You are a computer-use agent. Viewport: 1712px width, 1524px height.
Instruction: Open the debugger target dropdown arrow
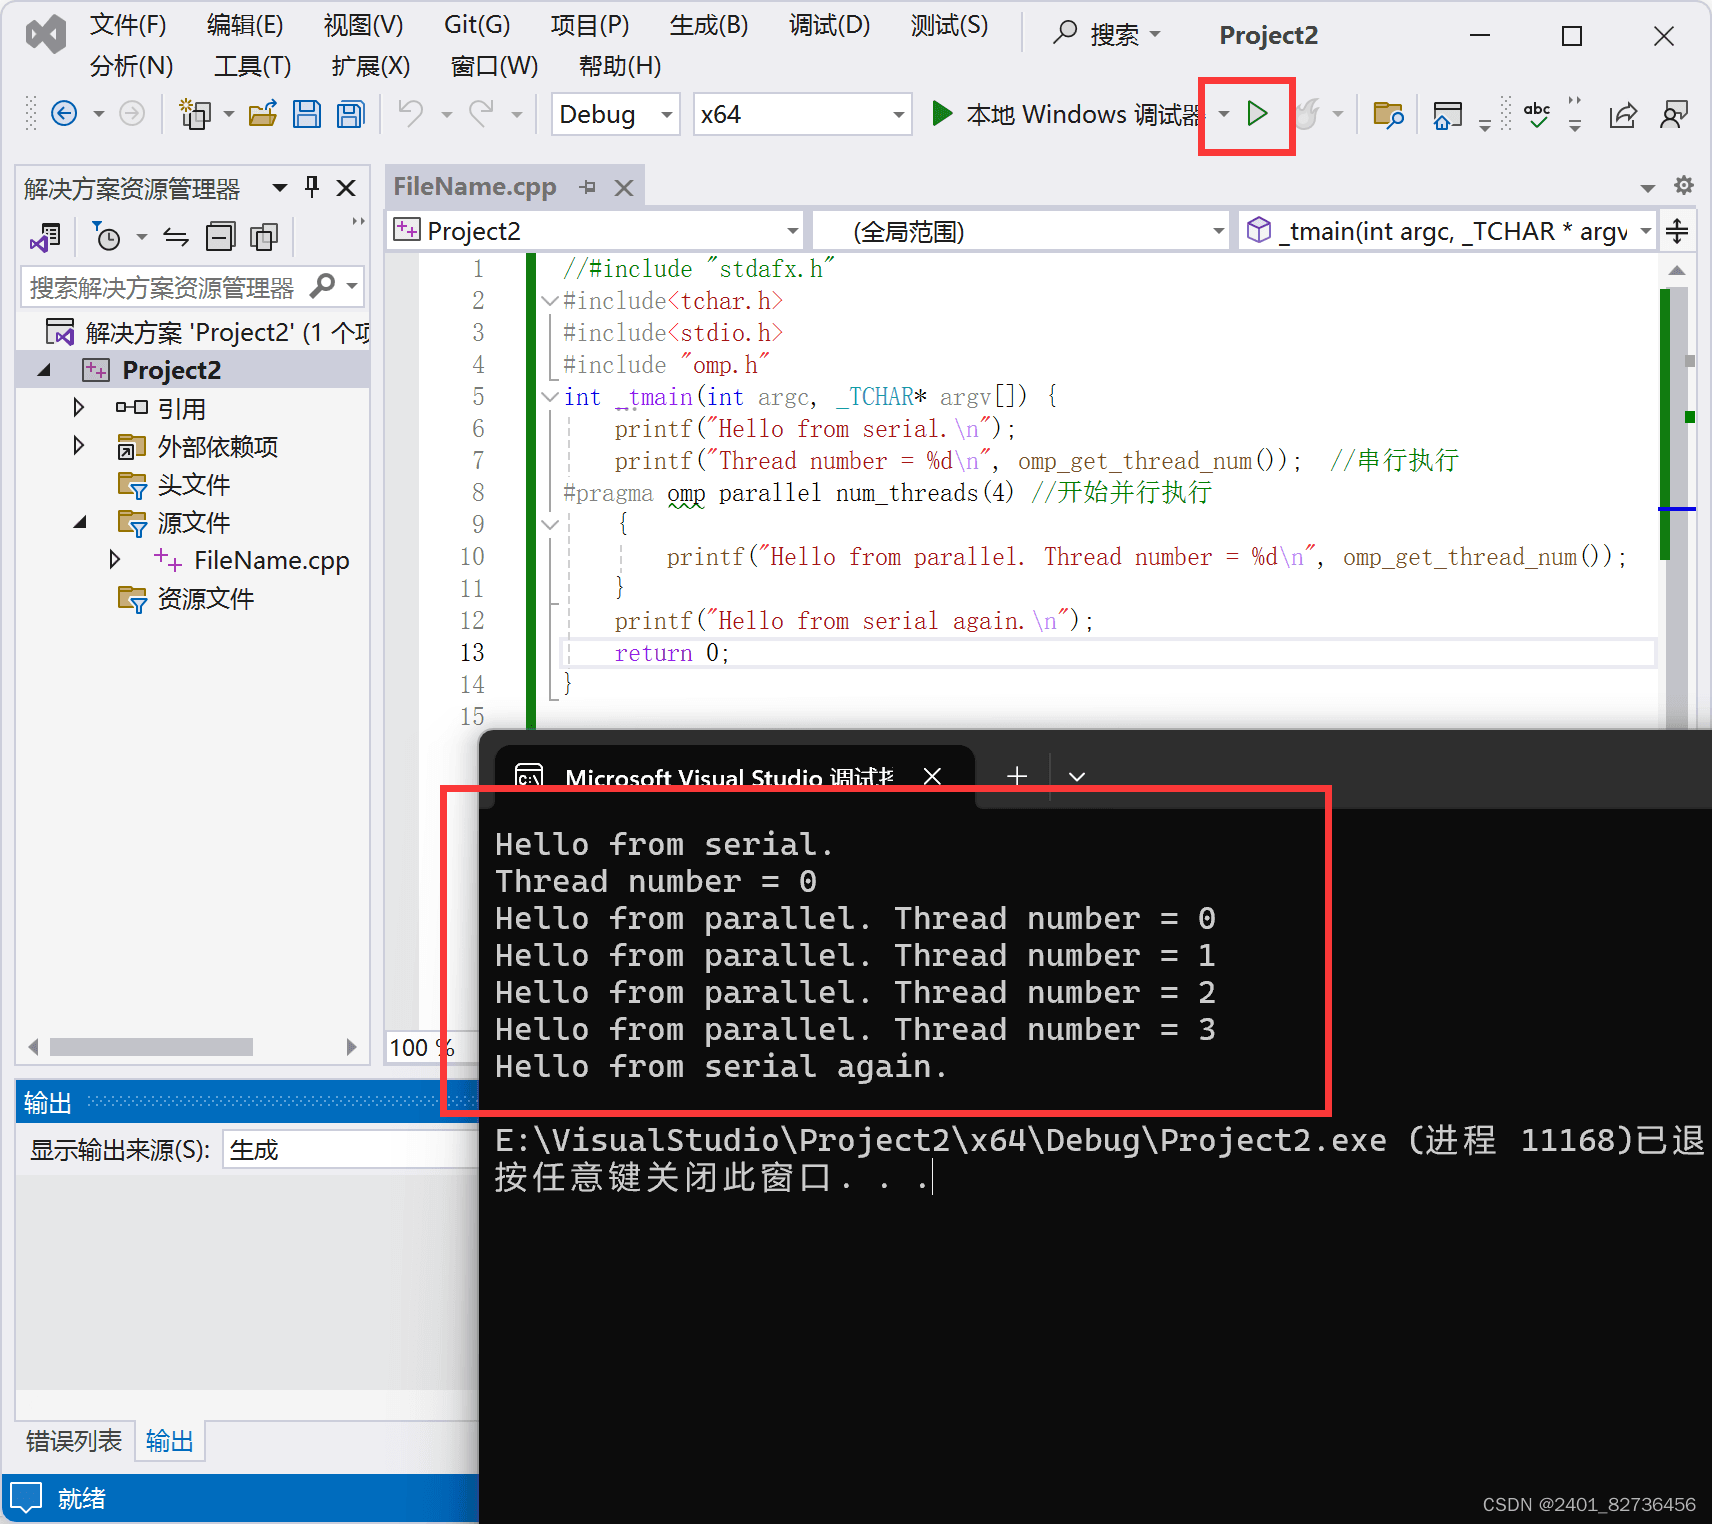pyautogui.click(x=1224, y=114)
